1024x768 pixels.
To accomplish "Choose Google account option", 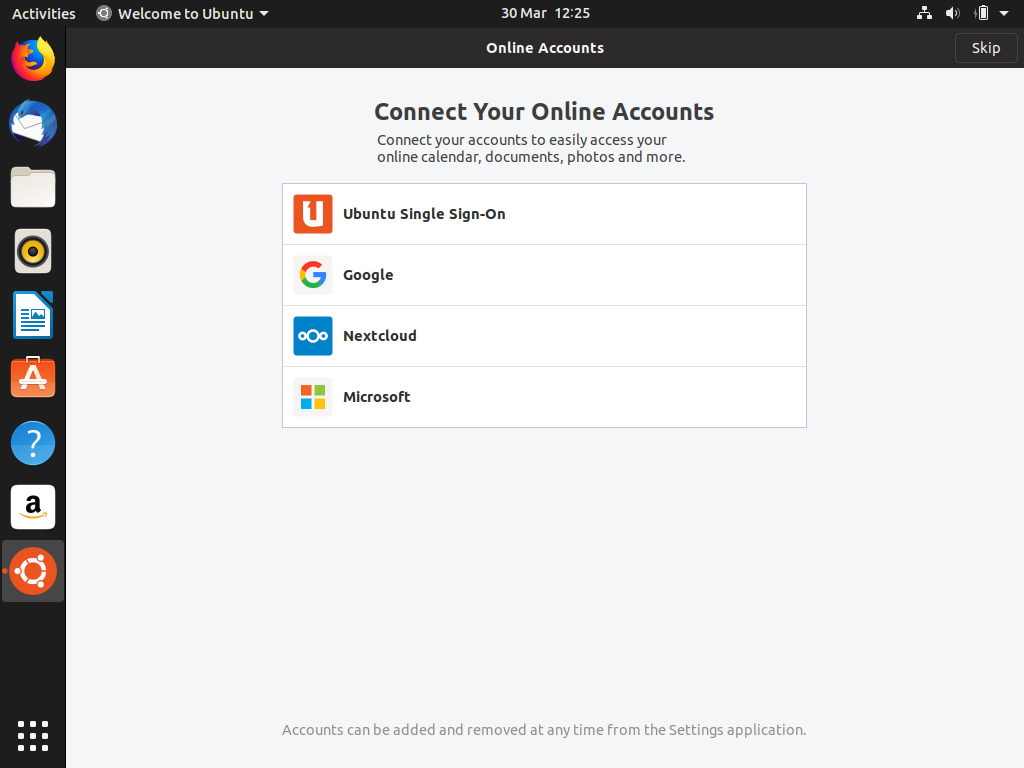I will pyautogui.click(x=544, y=275).
